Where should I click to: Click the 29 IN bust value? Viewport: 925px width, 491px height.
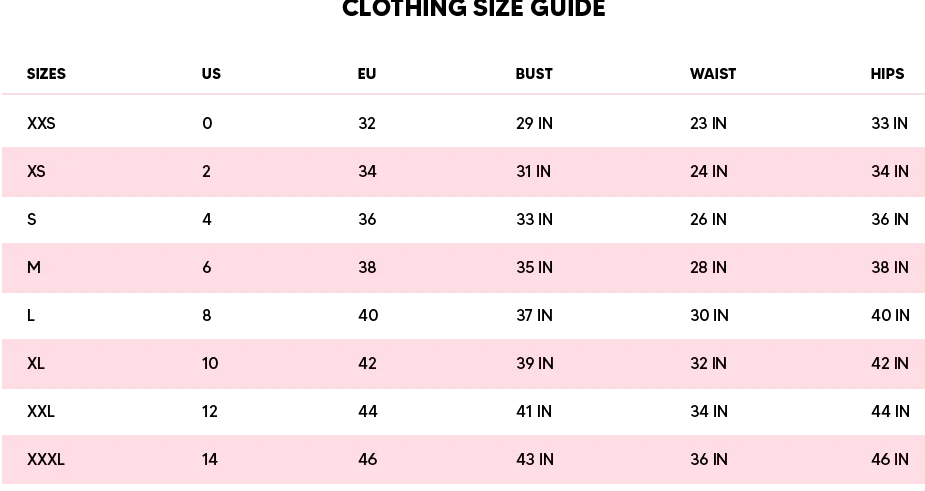[534, 123]
